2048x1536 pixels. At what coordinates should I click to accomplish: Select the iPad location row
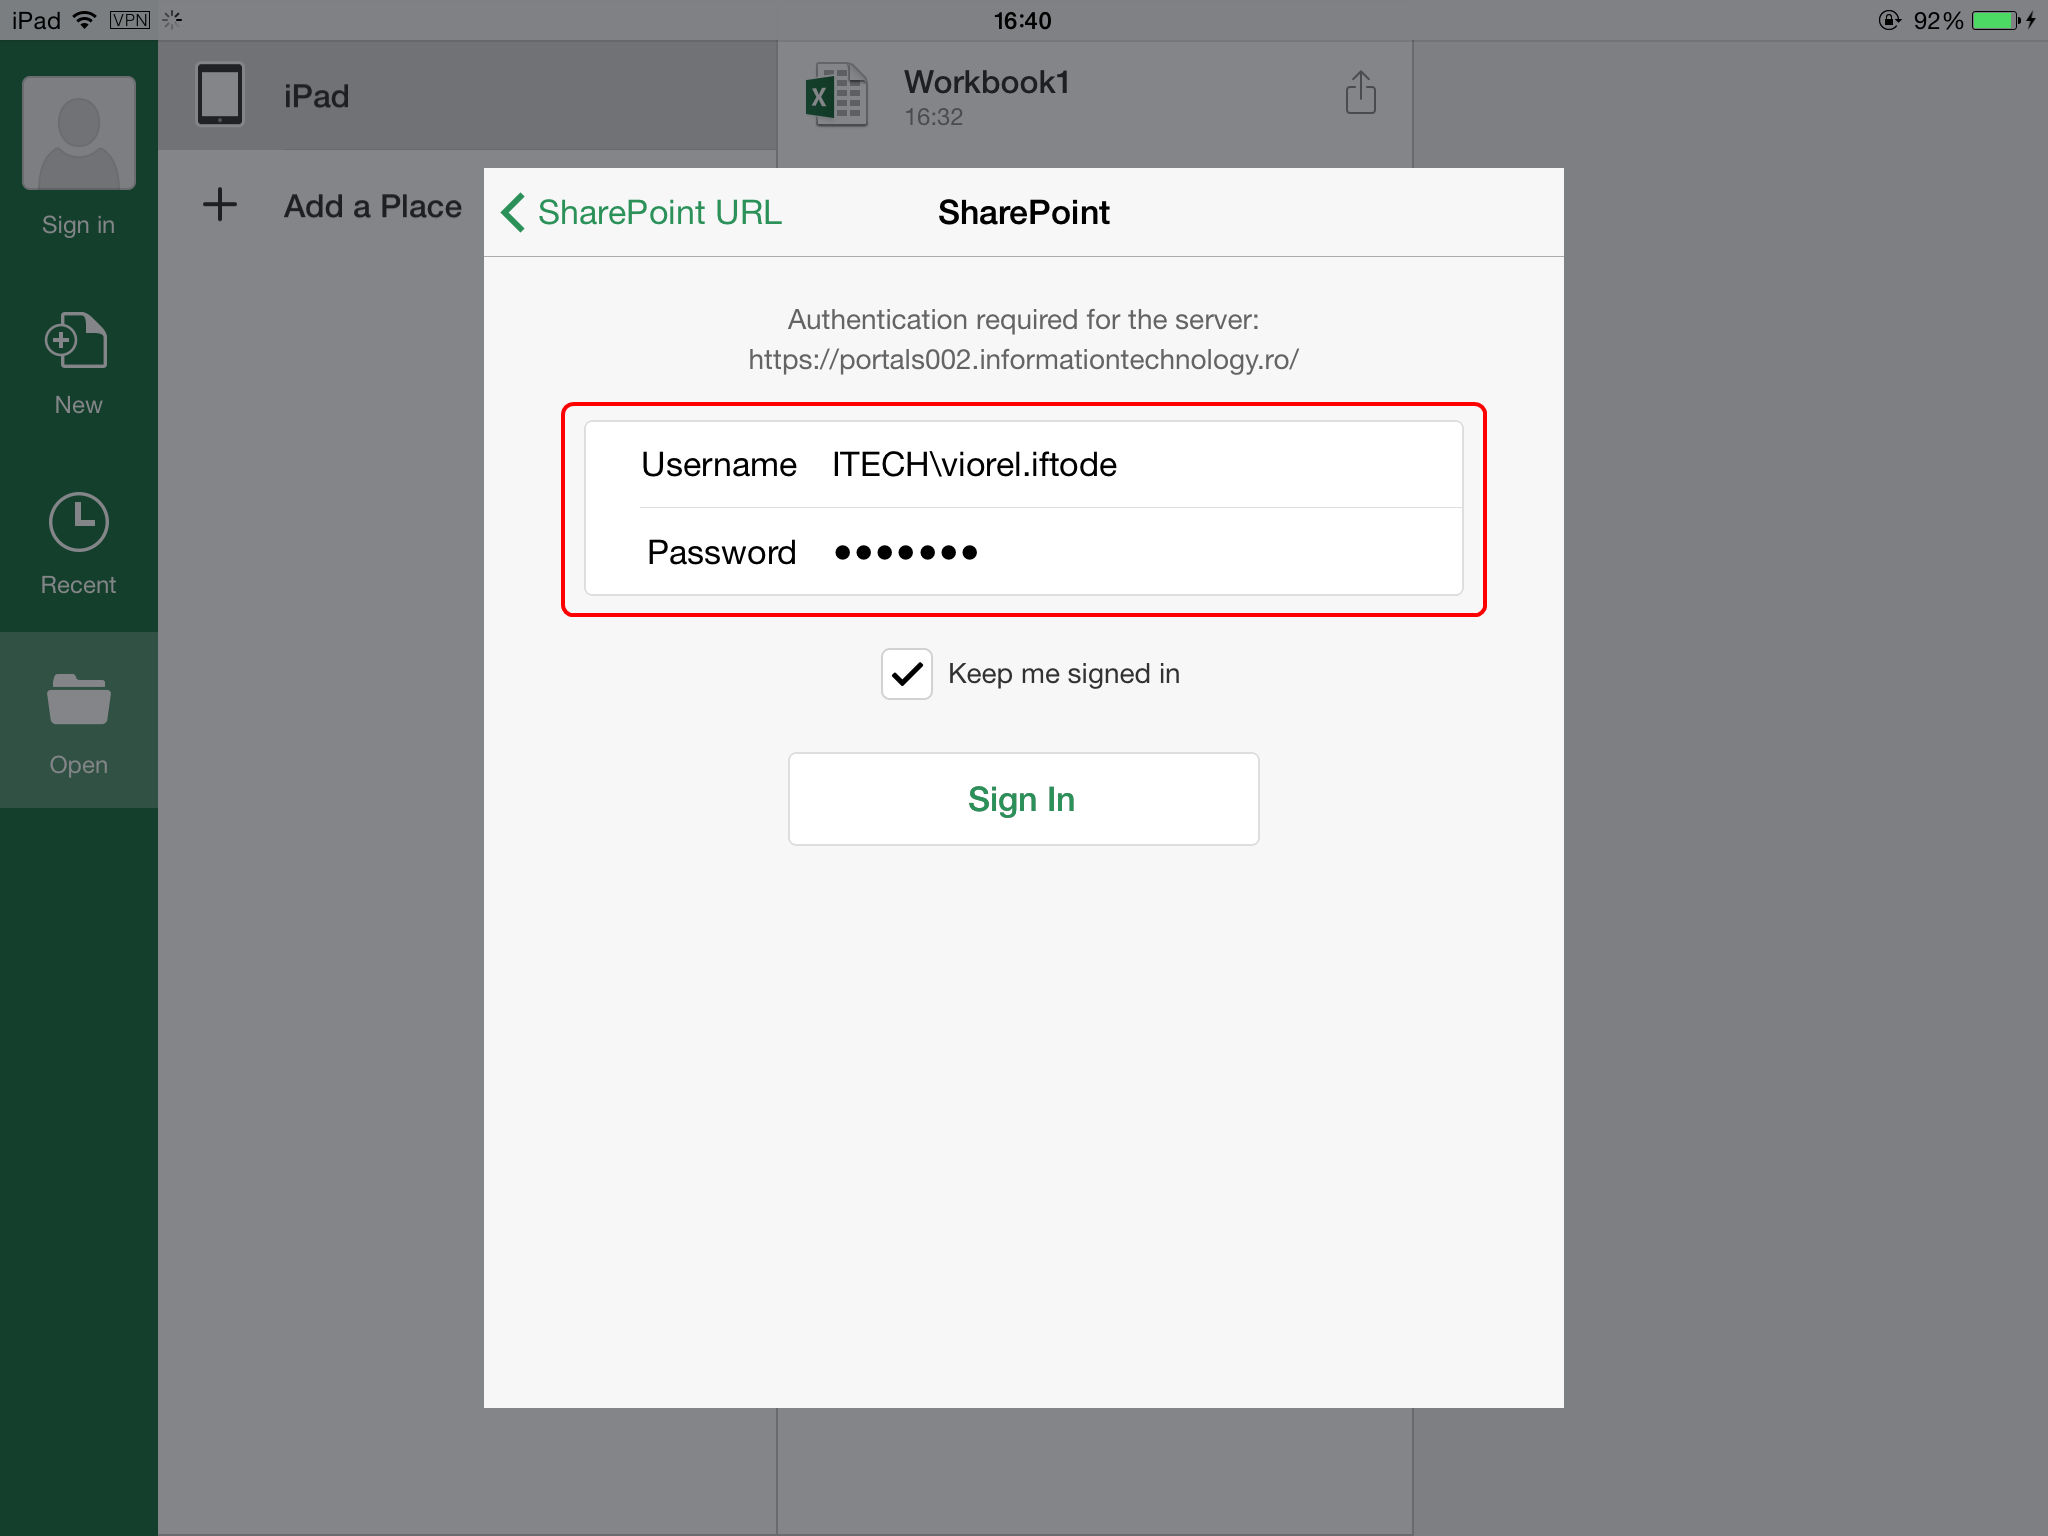[468, 96]
